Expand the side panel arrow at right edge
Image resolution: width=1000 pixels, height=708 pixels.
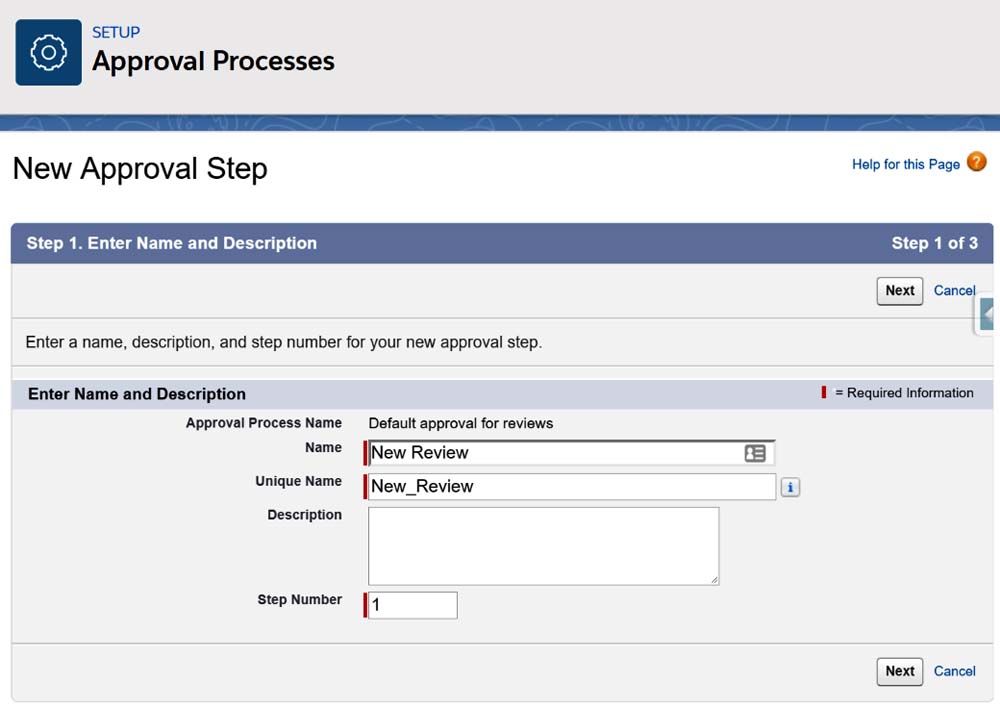coord(988,314)
